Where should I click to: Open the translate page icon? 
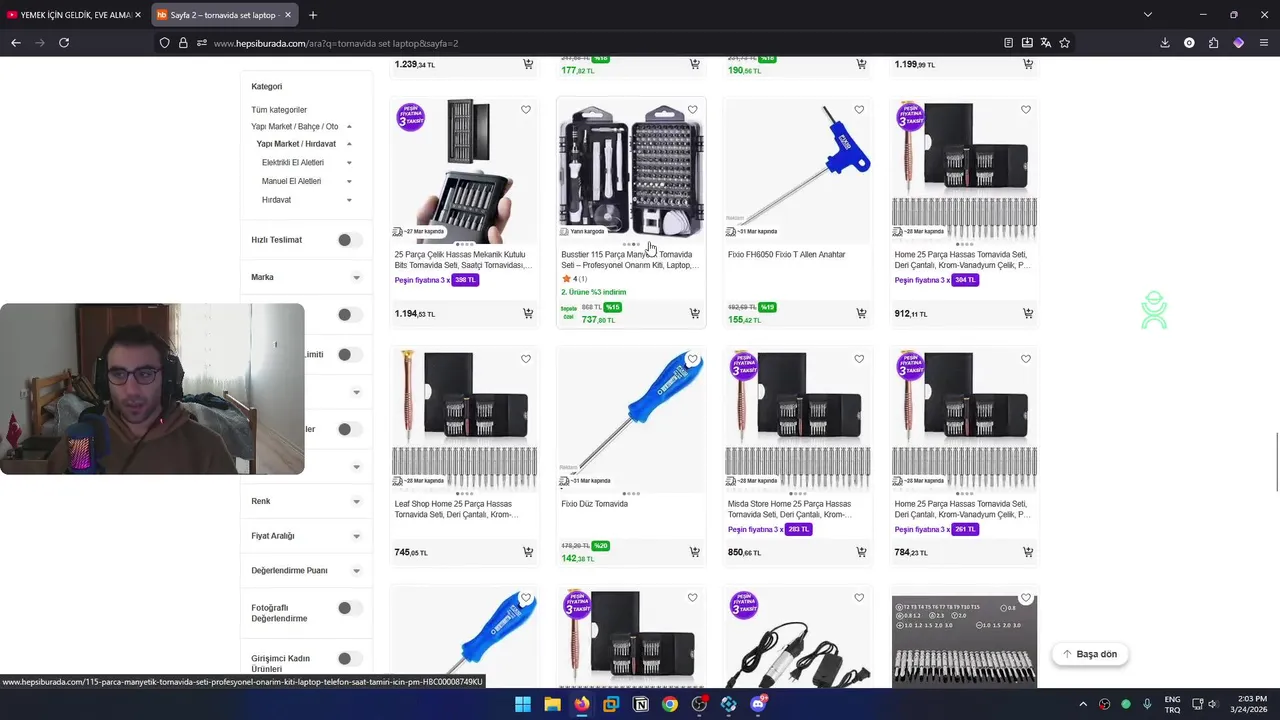(x=1046, y=43)
